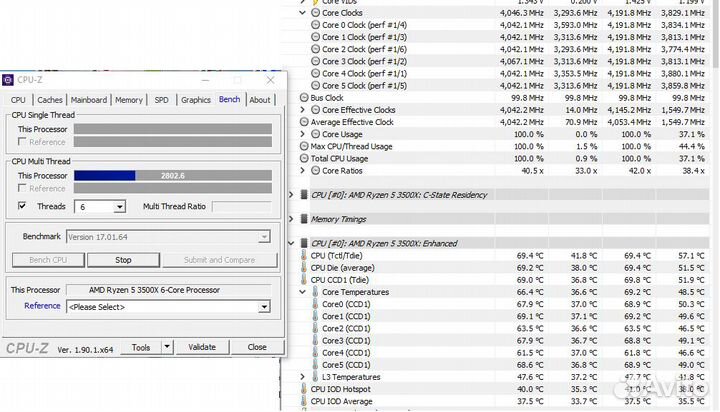Click thermometer icon beside Core1 (CCD1)

[315, 316]
